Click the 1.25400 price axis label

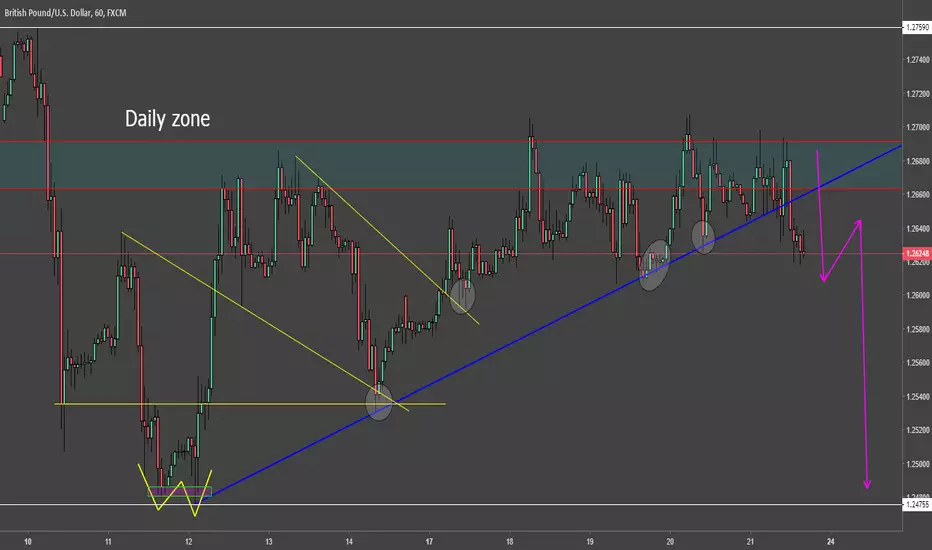918,397
